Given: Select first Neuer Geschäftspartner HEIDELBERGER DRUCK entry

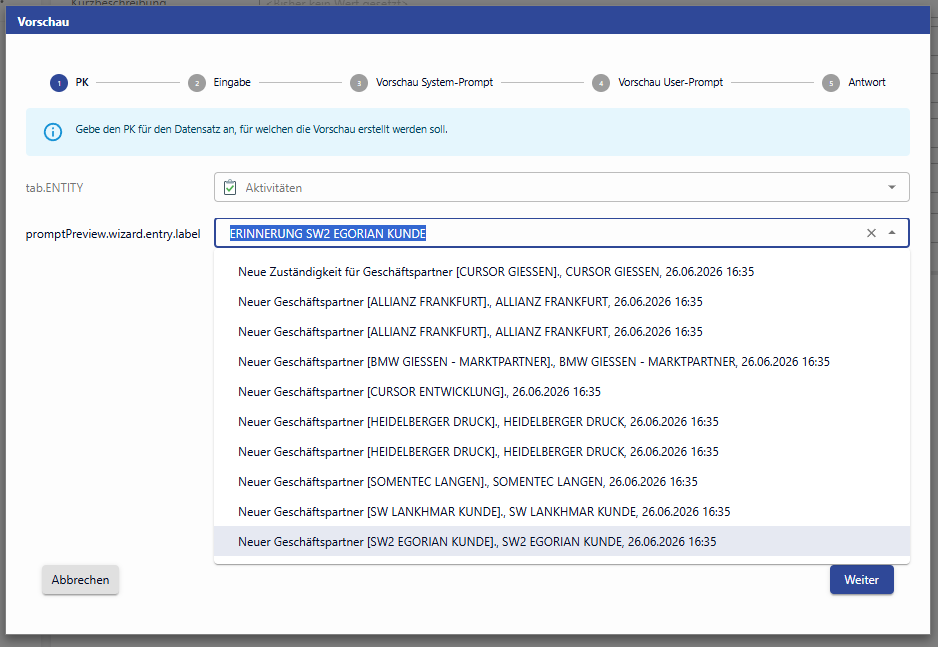Looking at the screenshot, I should pyautogui.click(x=562, y=422).
